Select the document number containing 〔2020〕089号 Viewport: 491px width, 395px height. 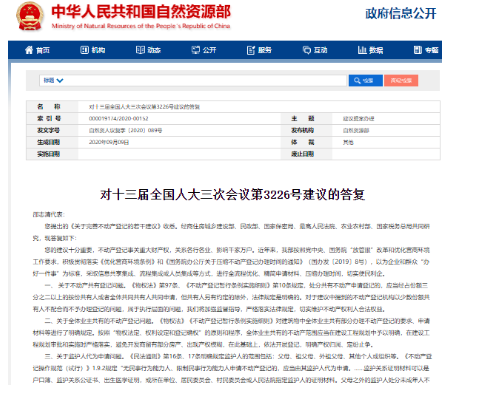[x=125, y=130]
